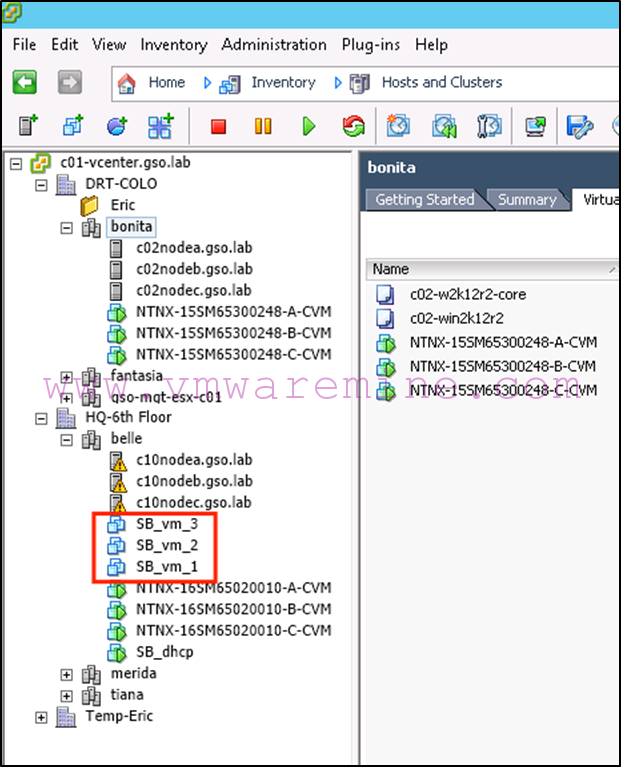Image resolution: width=621 pixels, height=767 pixels.
Task: Collapse the HQ-6th Floor datacenter
Action: pos(41,419)
